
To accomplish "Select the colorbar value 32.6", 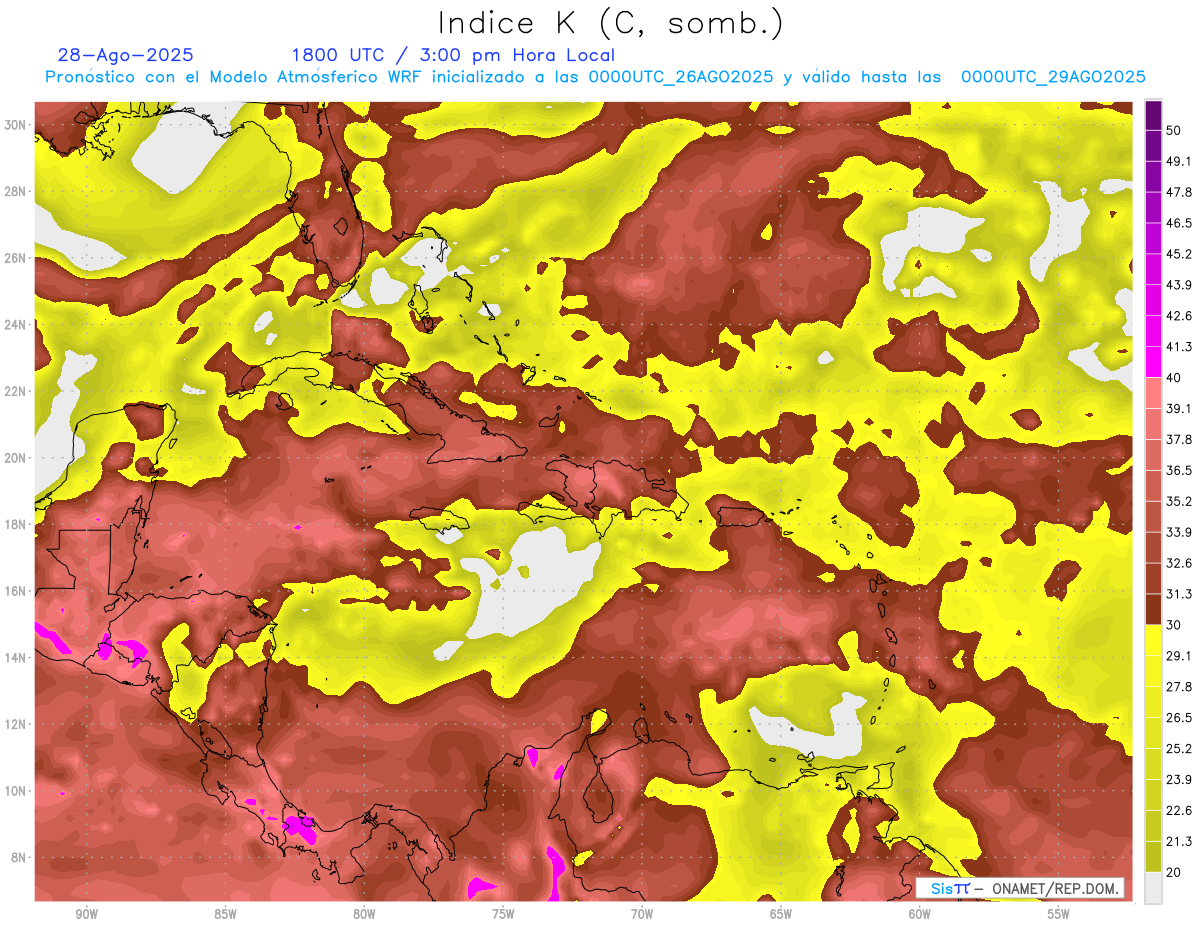I will (1179, 563).
